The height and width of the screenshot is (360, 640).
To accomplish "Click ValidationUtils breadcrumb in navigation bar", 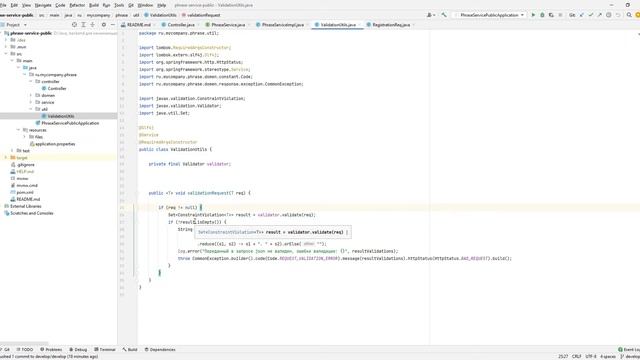I will pyautogui.click(x=160, y=15).
